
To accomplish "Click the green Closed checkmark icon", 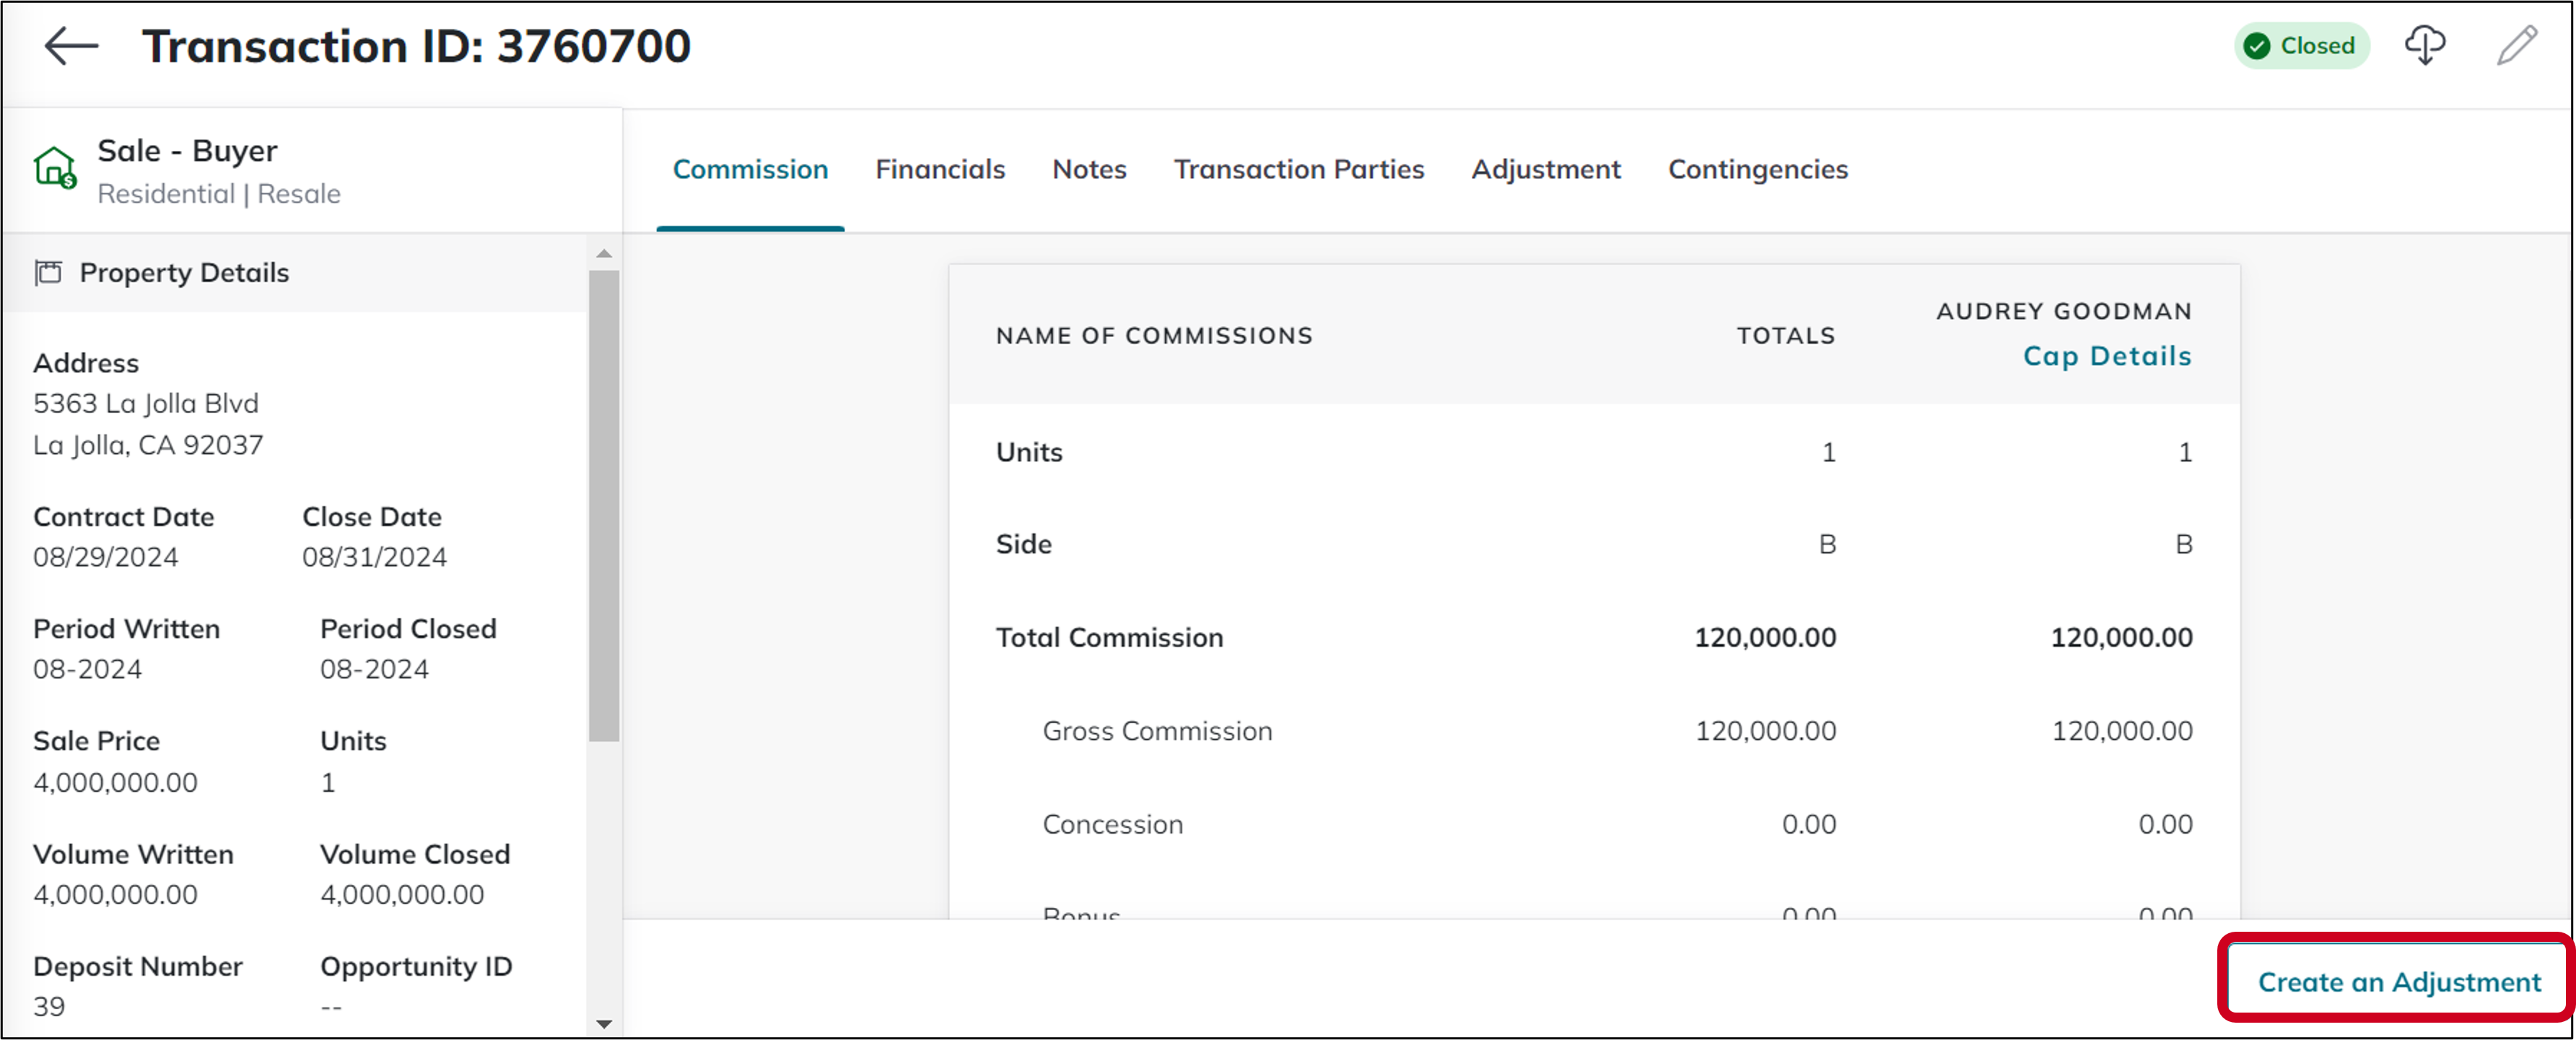I will tap(2256, 46).
